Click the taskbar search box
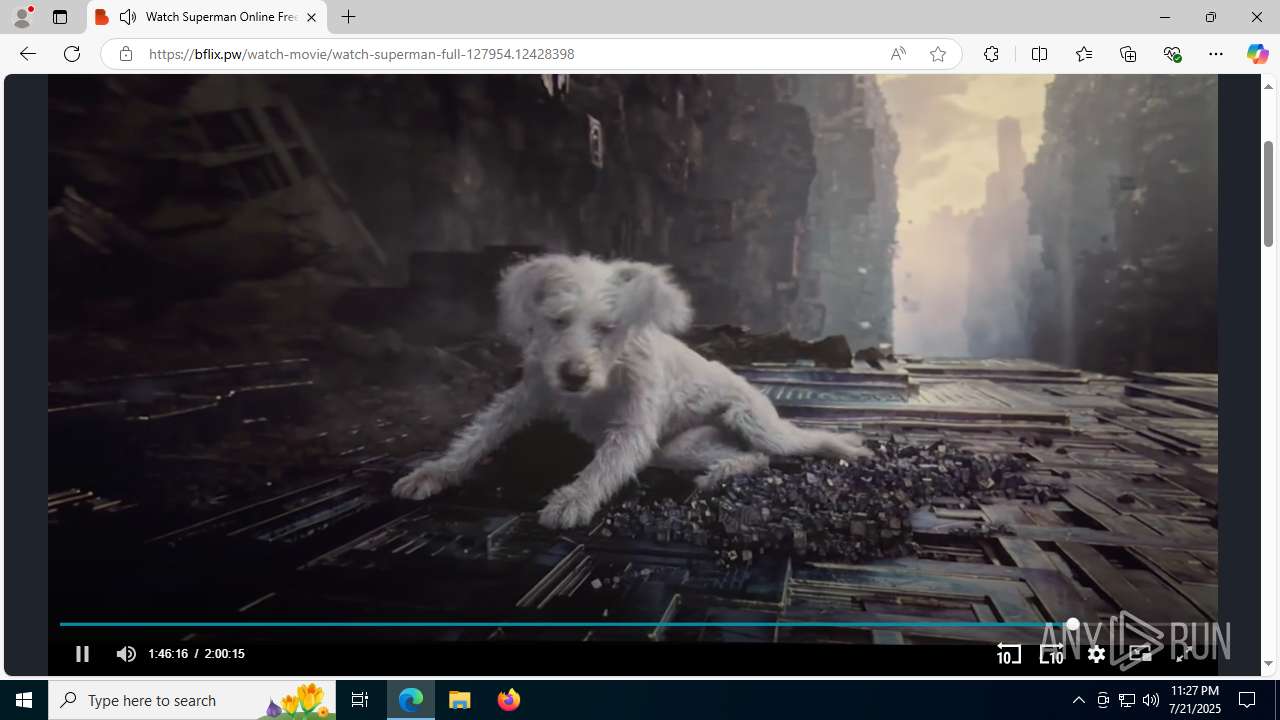This screenshot has height=720, width=1280. tap(192, 700)
